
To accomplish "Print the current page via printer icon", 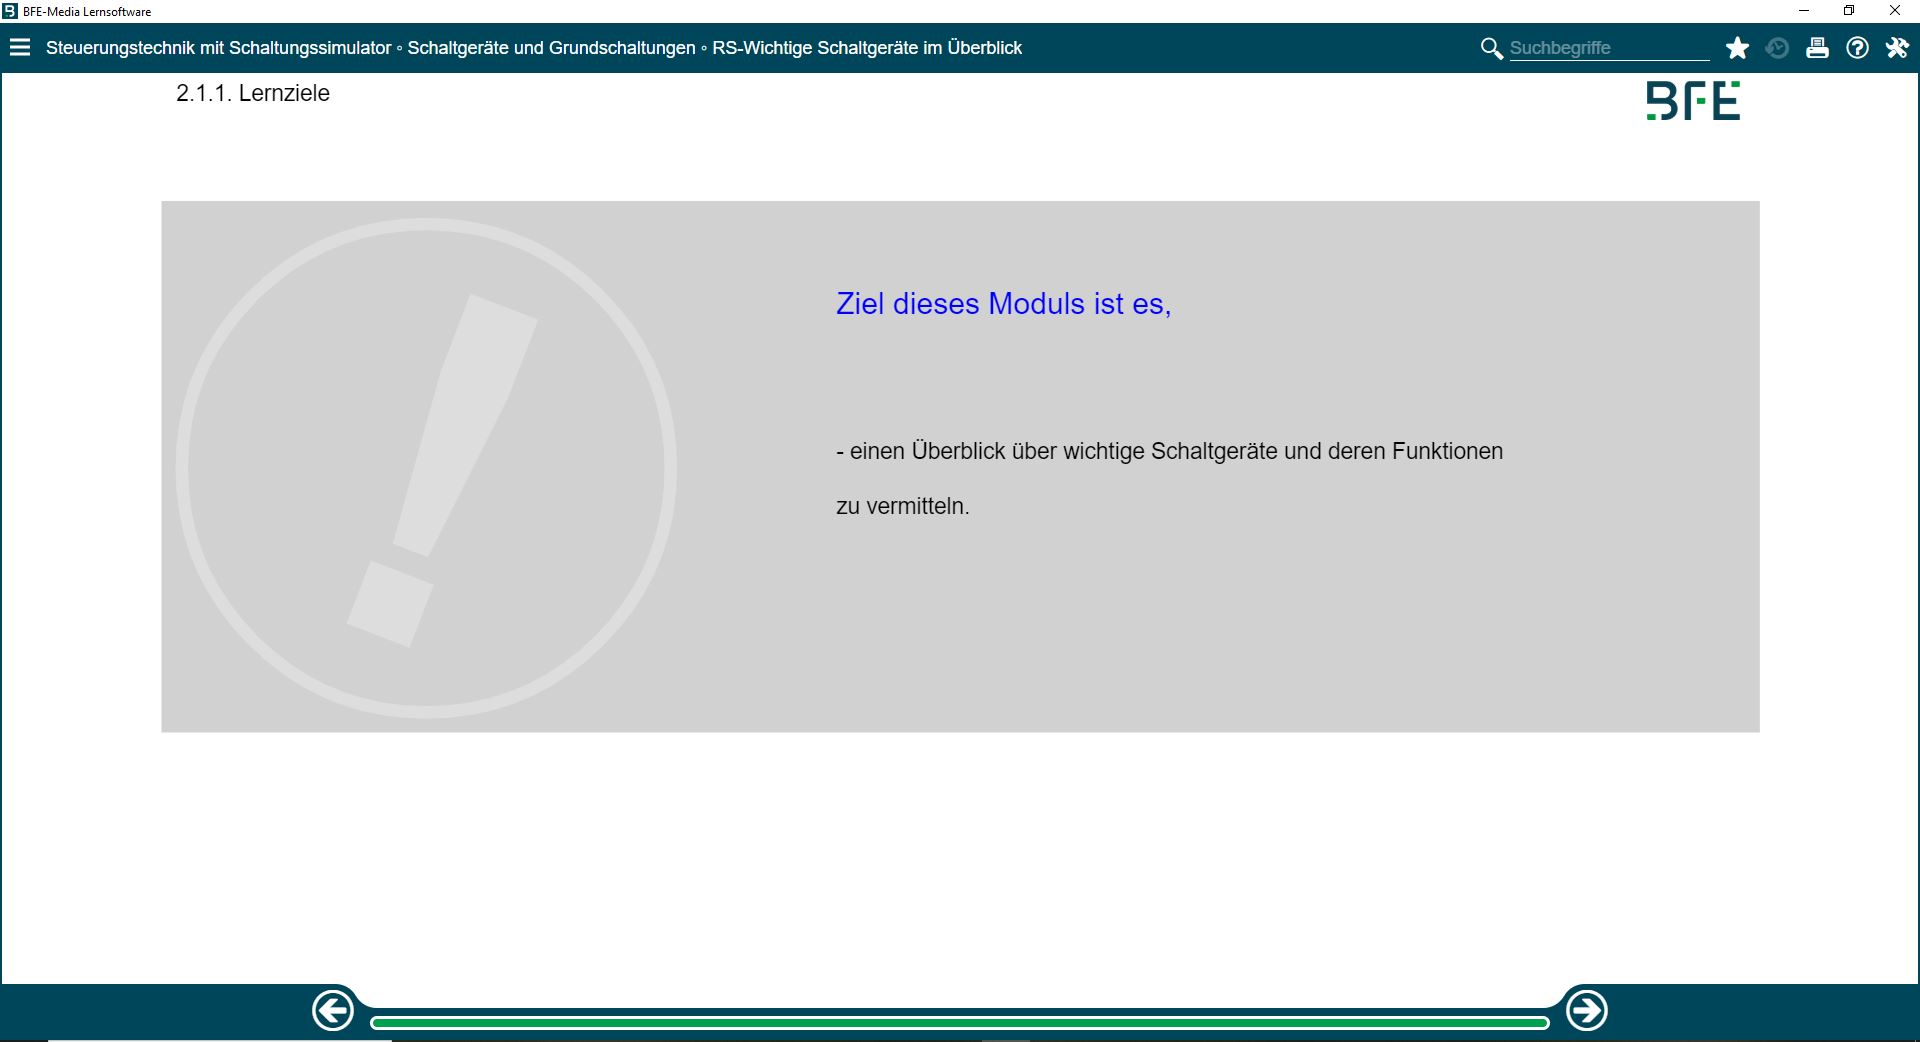I will coord(1817,48).
